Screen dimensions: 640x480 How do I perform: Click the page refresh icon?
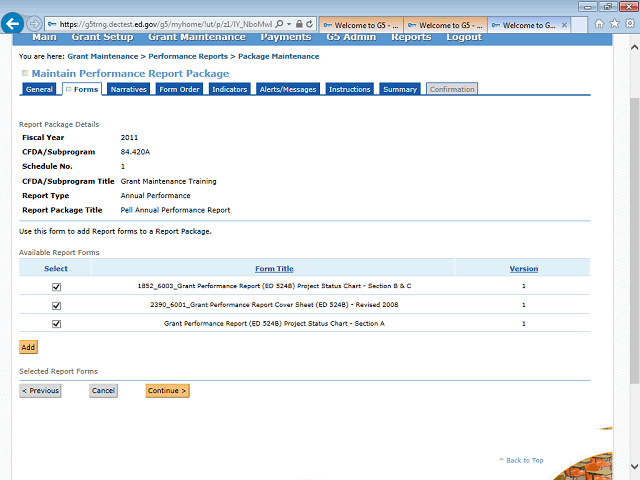tap(310, 24)
